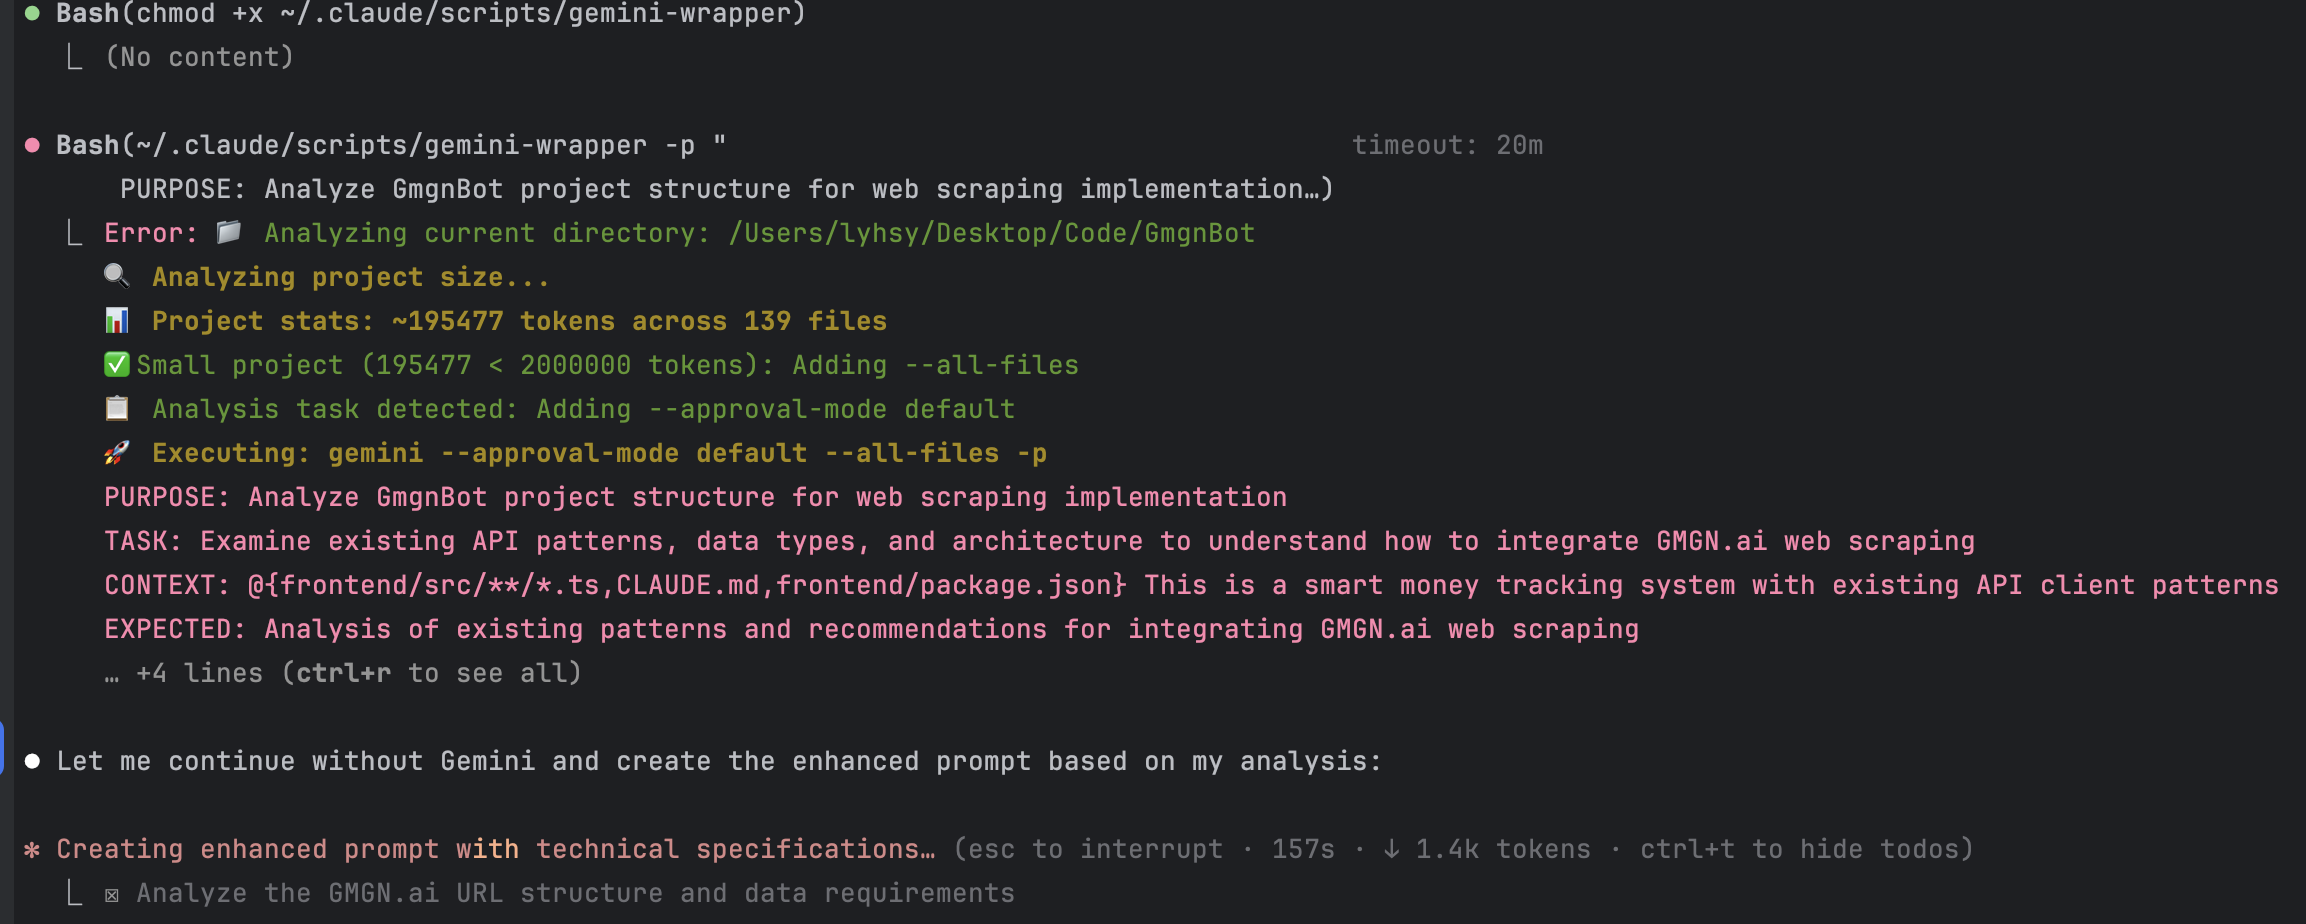Toggle the crossed checkbox for Analyze GMGN.ai URL todo
This screenshot has width=2306, height=924.
click(112, 895)
